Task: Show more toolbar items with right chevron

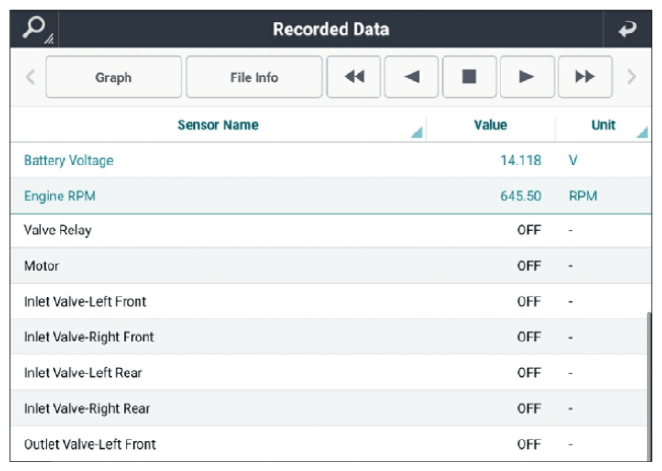Action: click(631, 77)
